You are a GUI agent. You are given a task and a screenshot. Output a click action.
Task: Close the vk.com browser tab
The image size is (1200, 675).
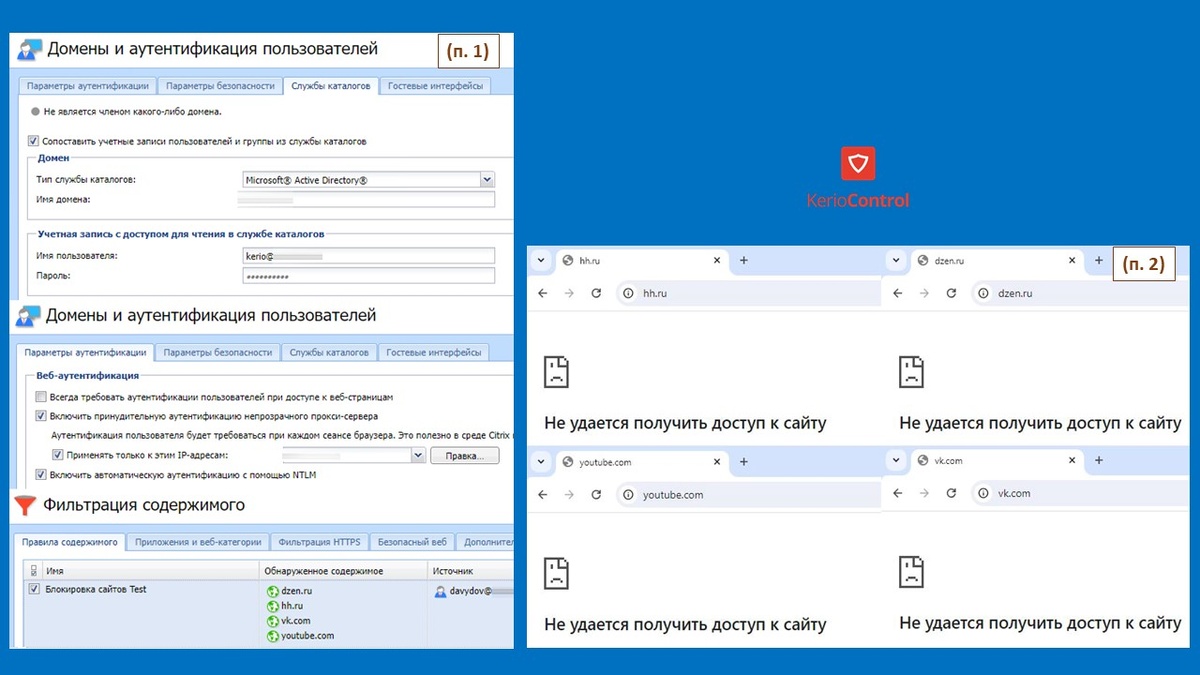1071,460
